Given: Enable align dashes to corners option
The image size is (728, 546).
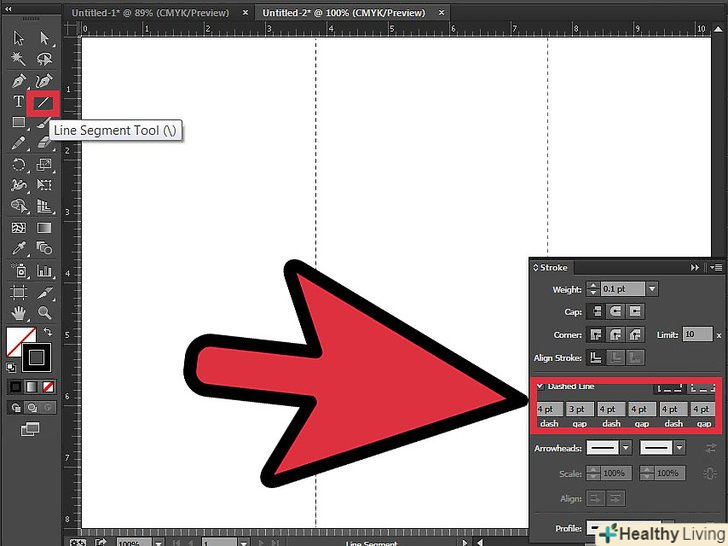Looking at the screenshot, I should [702, 388].
